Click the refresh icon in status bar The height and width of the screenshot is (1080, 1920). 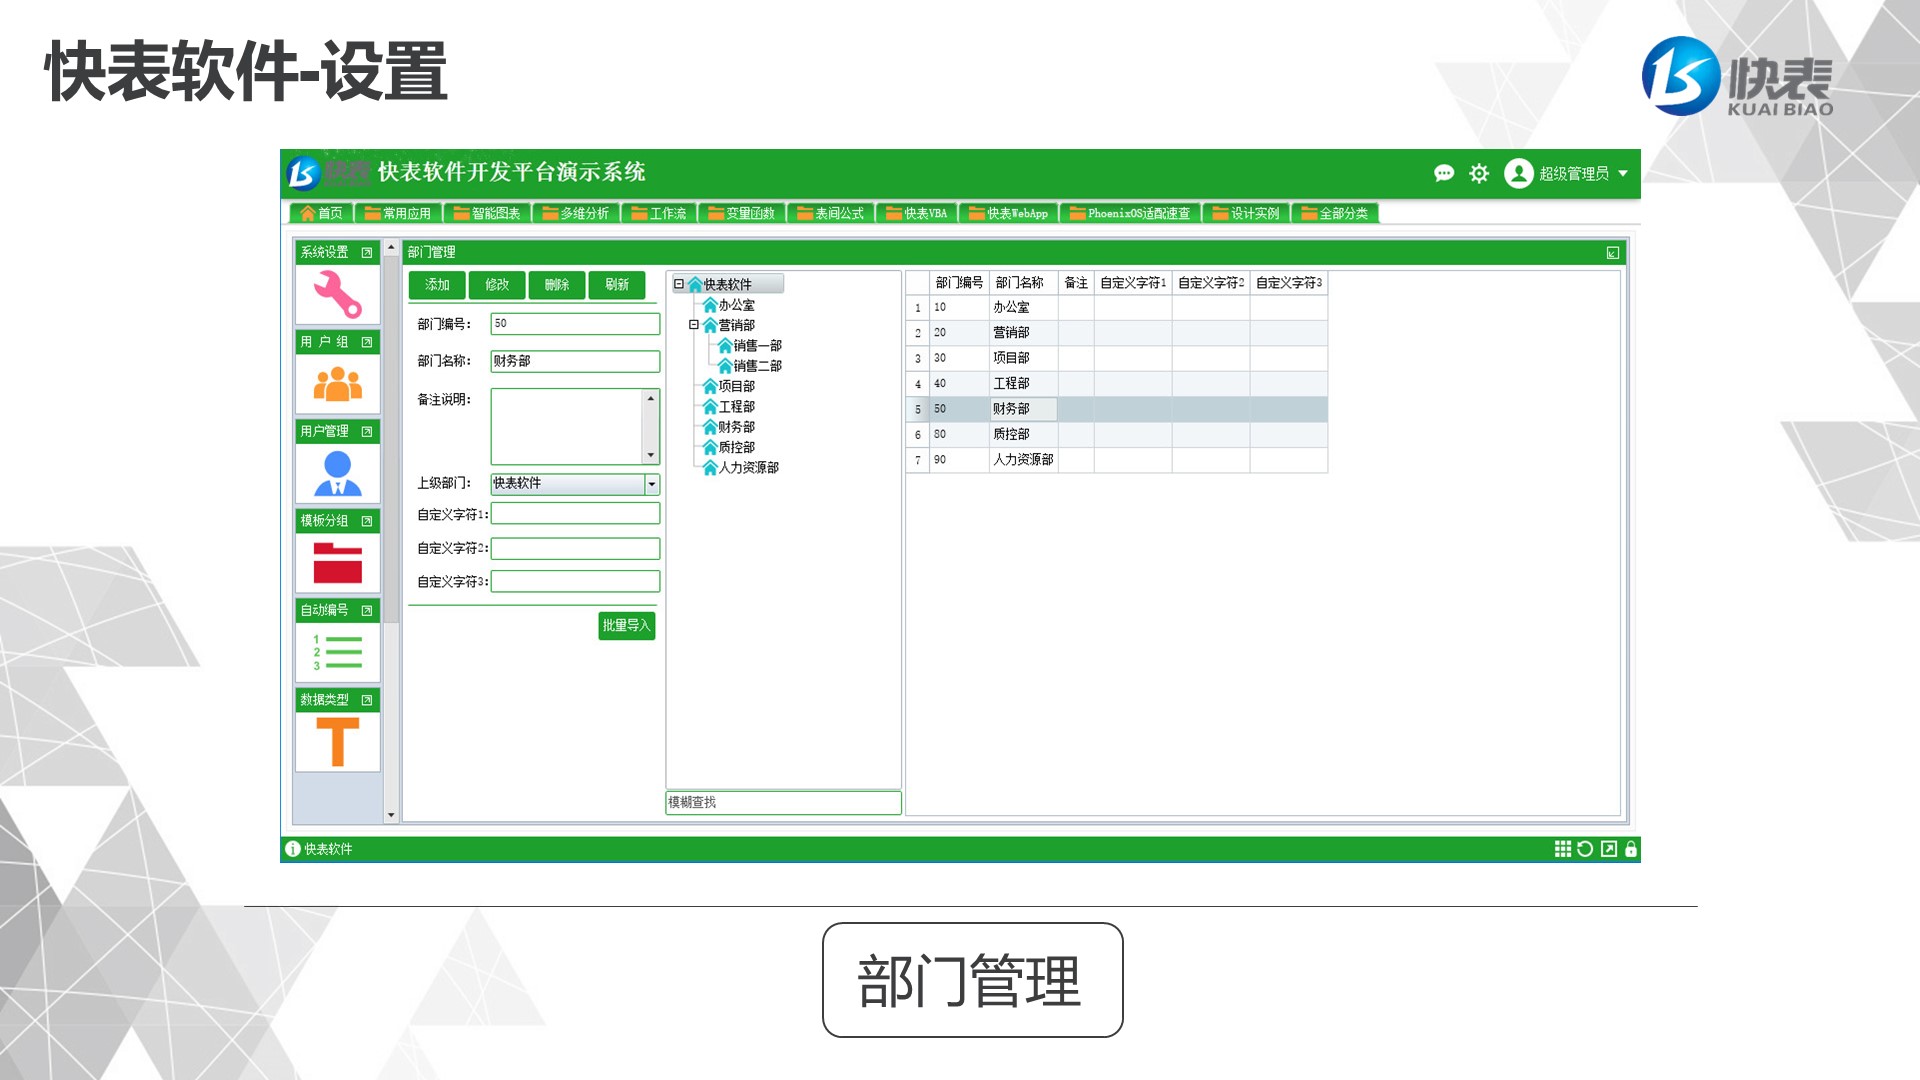pyautogui.click(x=1585, y=849)
